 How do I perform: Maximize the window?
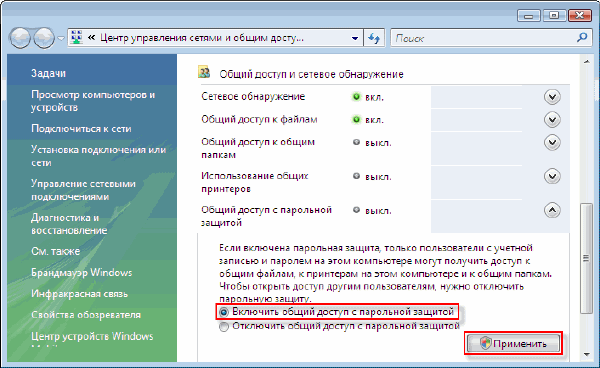554,16
